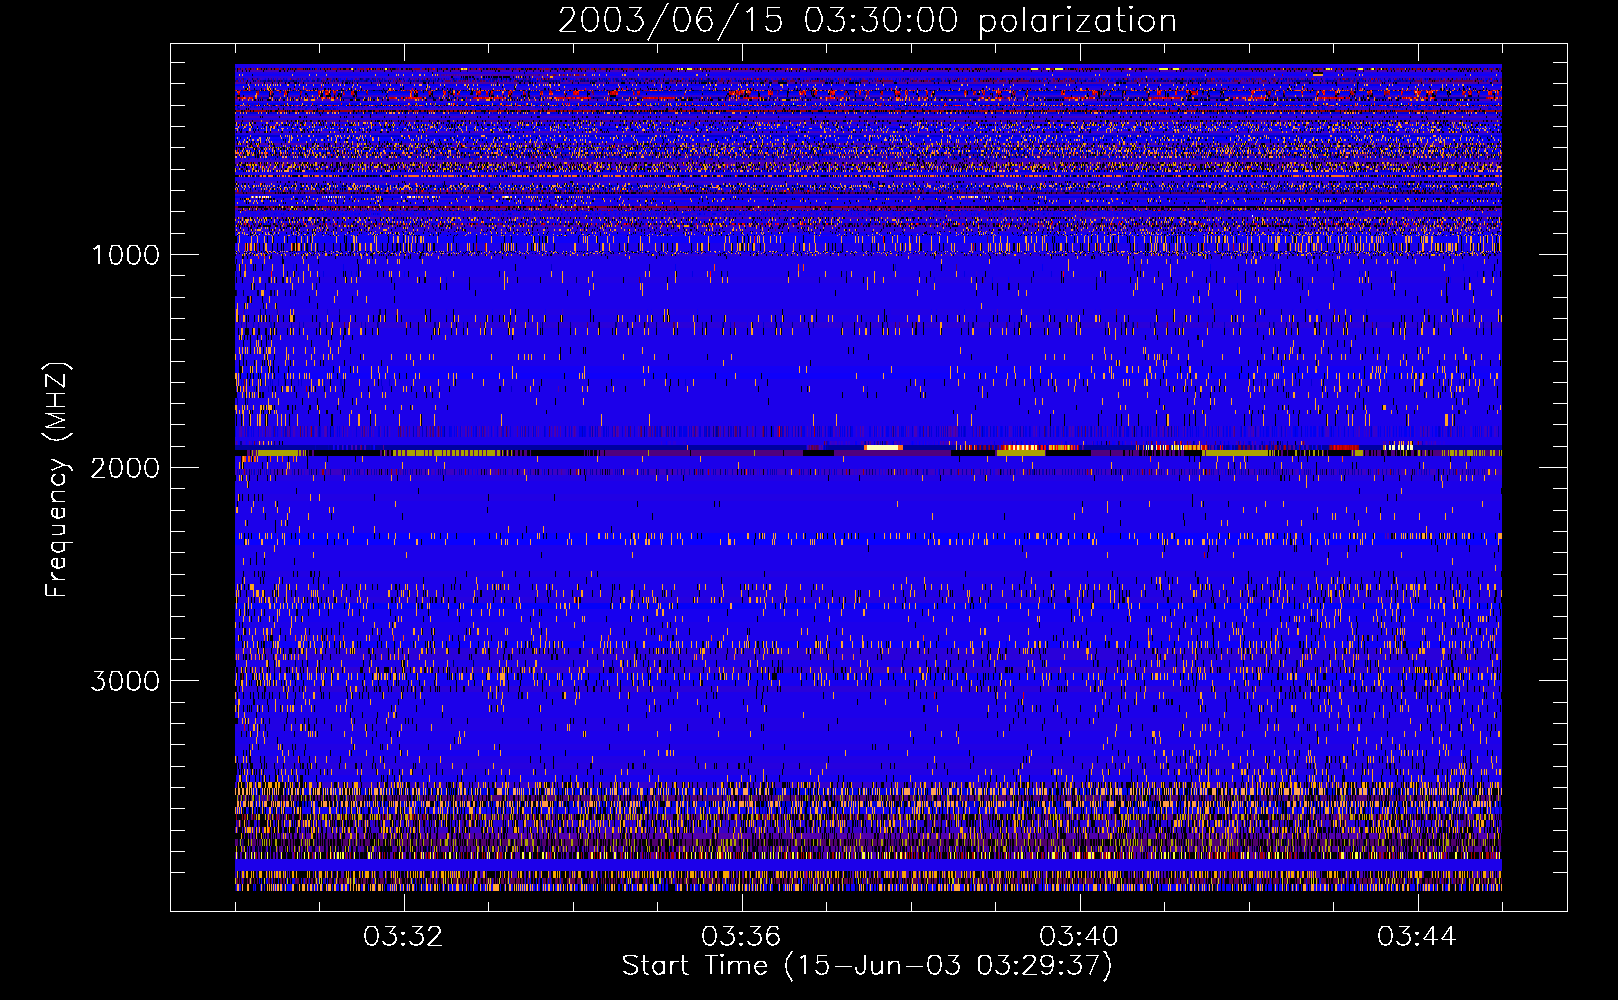1618x1000 pixels.
Task: Click the 3000 frequency tick label
Action: pos(125,681)
